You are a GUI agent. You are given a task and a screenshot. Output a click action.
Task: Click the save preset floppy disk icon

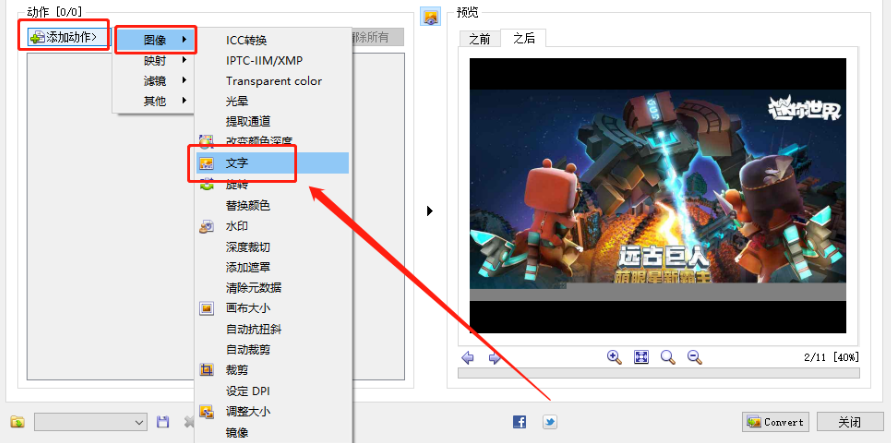tap(163, 422)
